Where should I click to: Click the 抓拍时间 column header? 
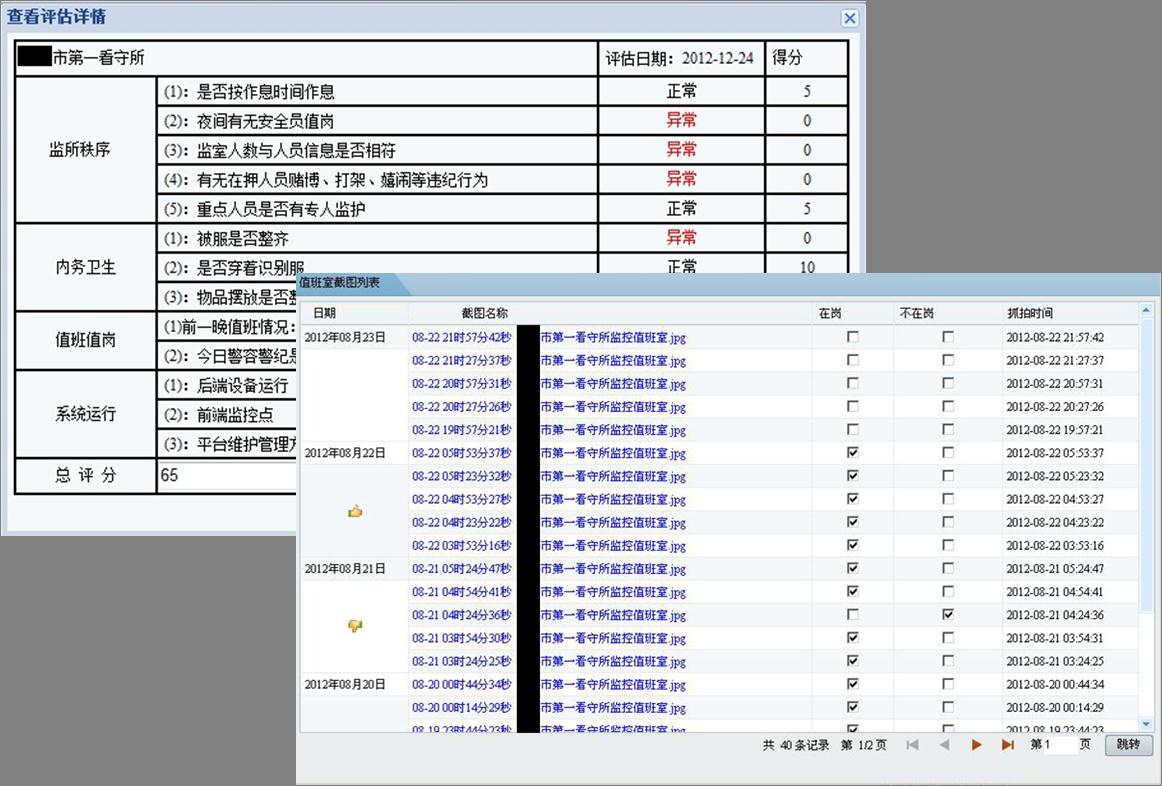click(1030, 313)
